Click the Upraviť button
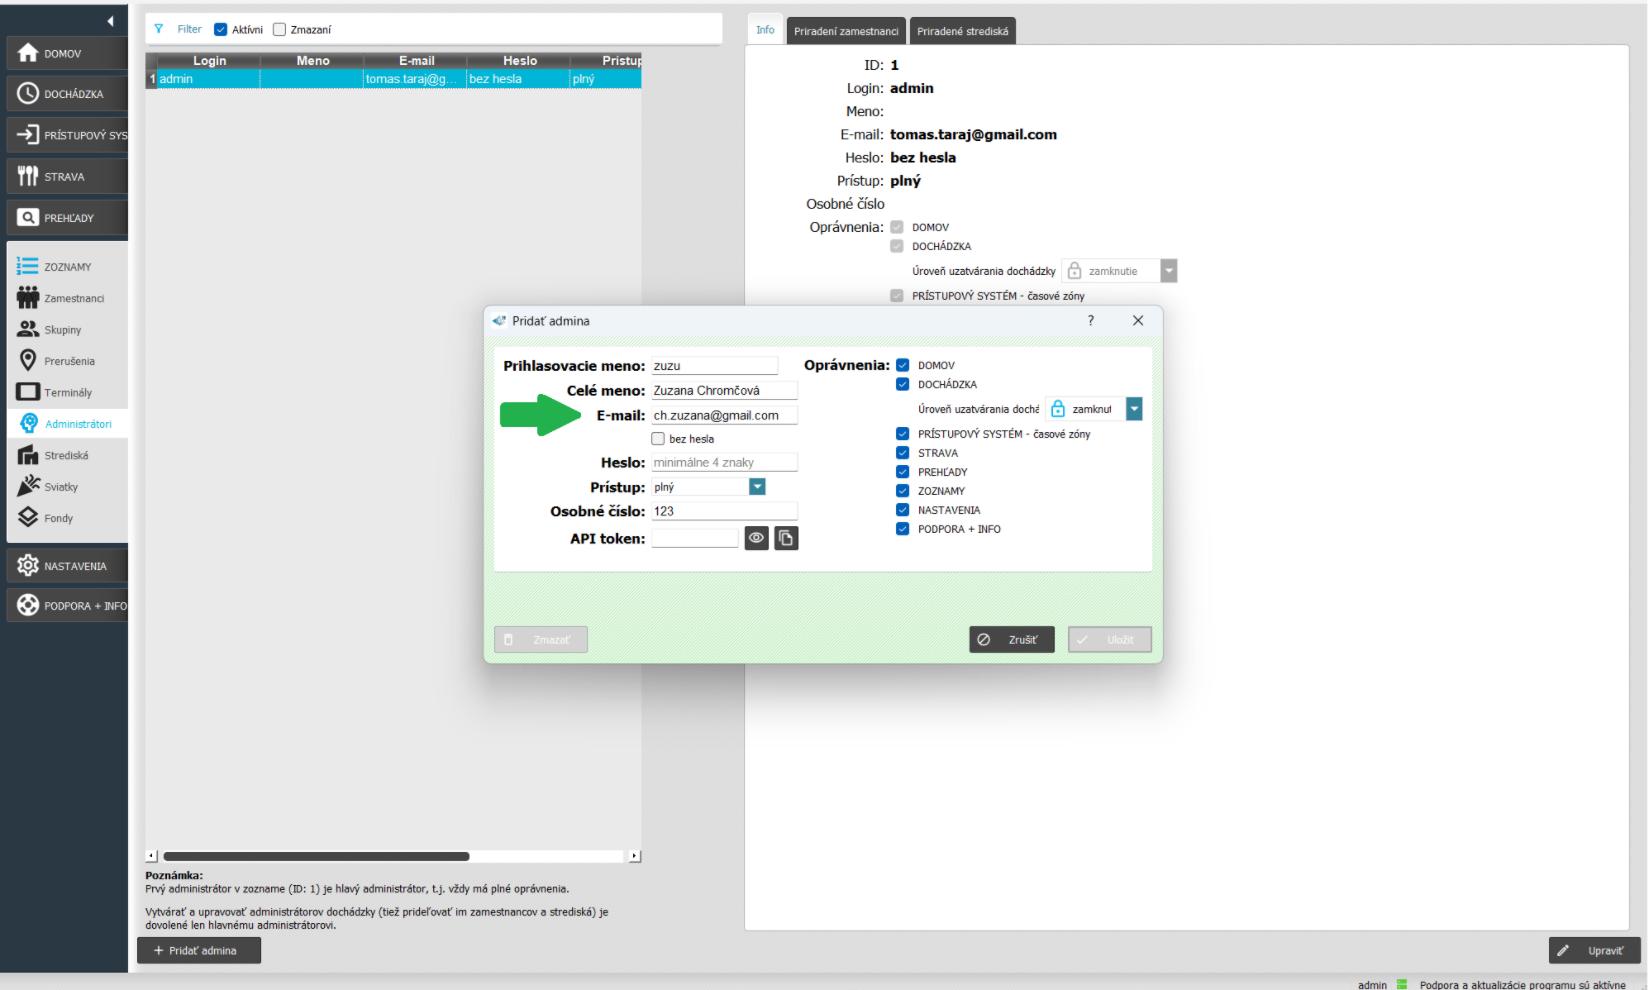1648x990 pixels. (1595, 950)
